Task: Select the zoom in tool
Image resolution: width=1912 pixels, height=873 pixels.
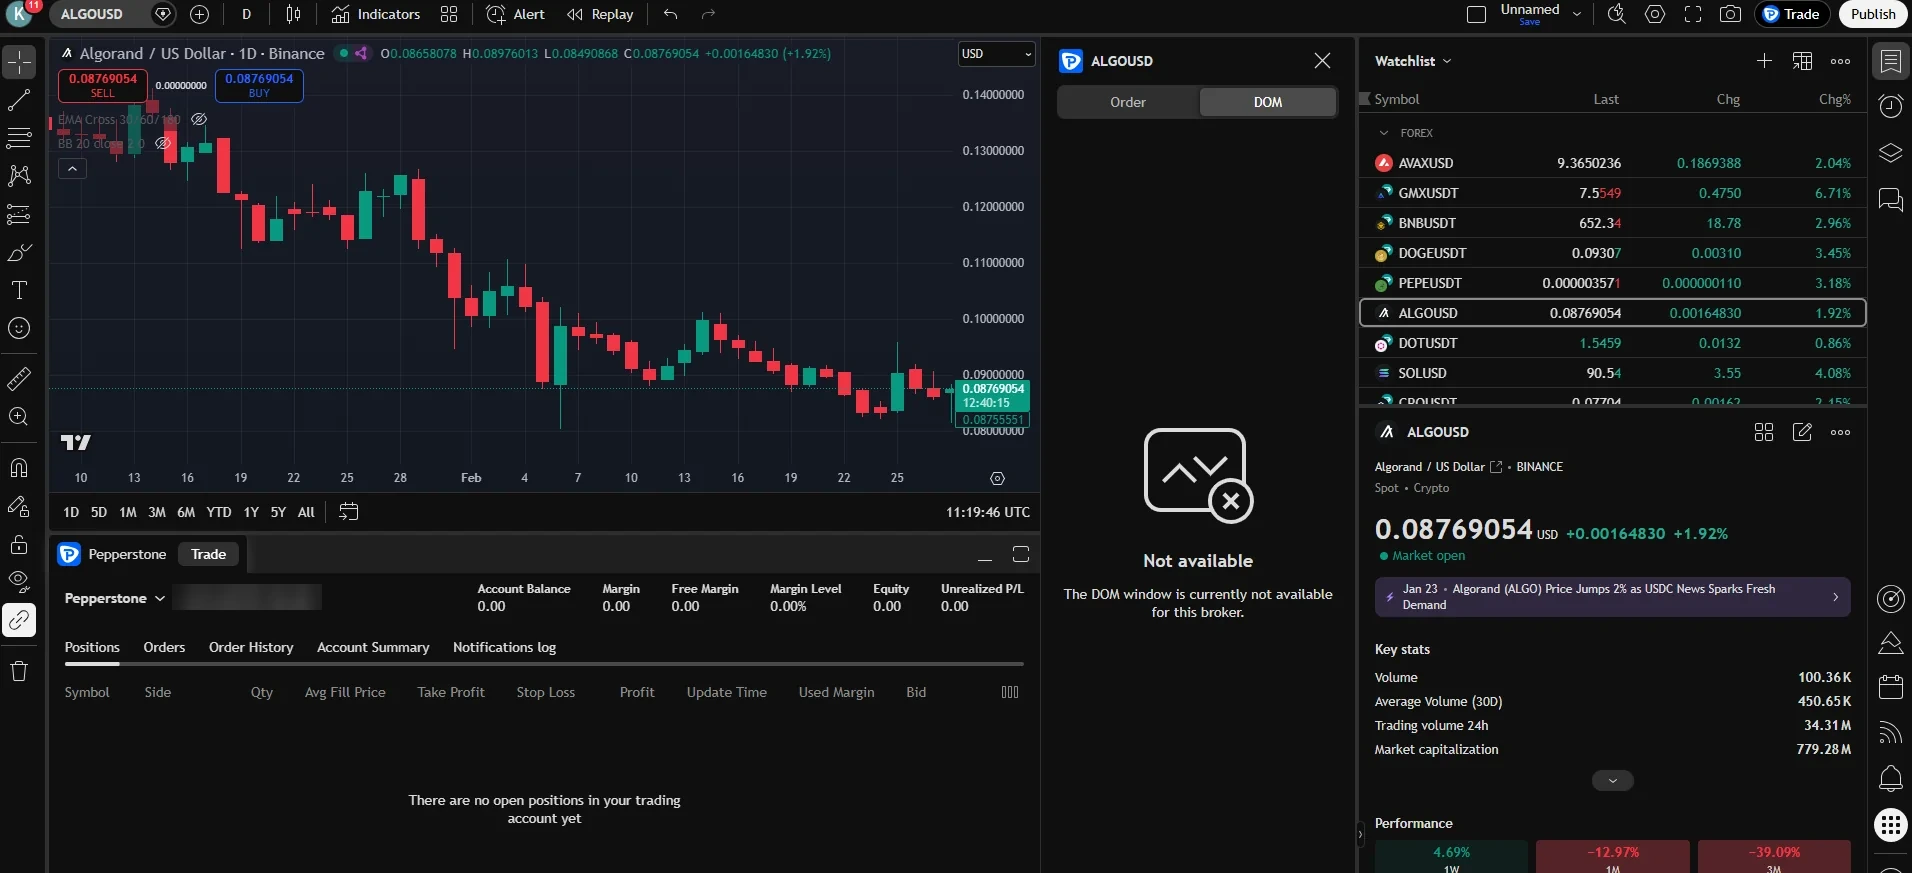Action: pyautogui.click(x=19, y=417)
